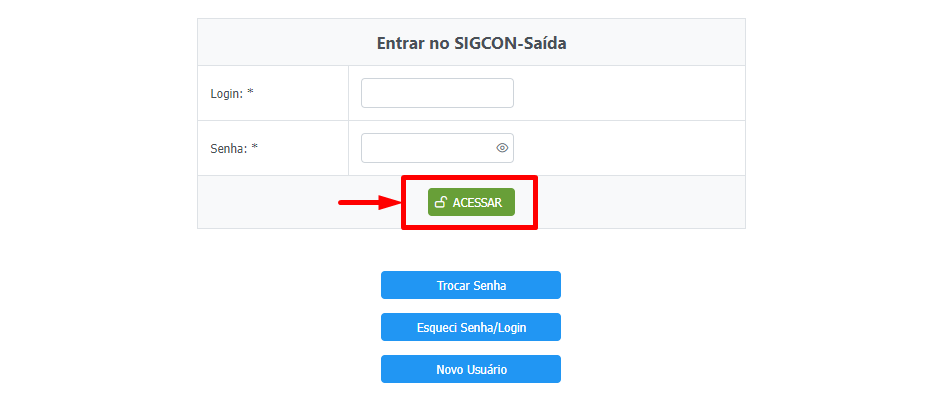Click the text box beside the Senha label
The height and width of the screenshot is (397, 931).
(x=437, y=148)
